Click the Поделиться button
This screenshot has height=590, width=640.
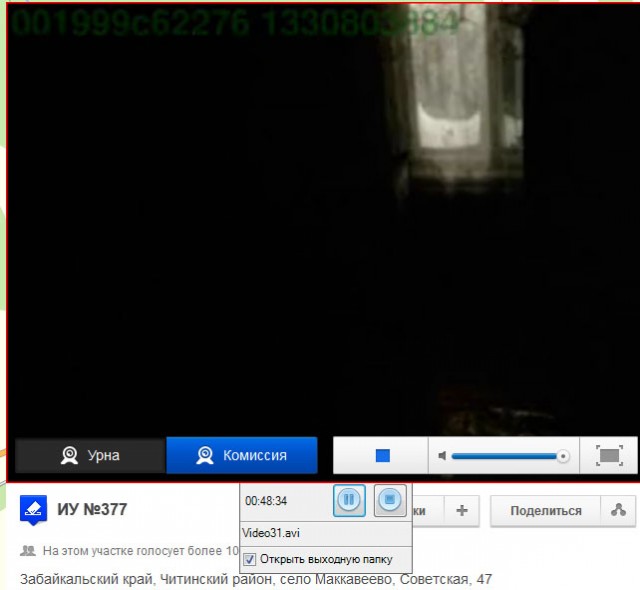click(x=546, y=511)
